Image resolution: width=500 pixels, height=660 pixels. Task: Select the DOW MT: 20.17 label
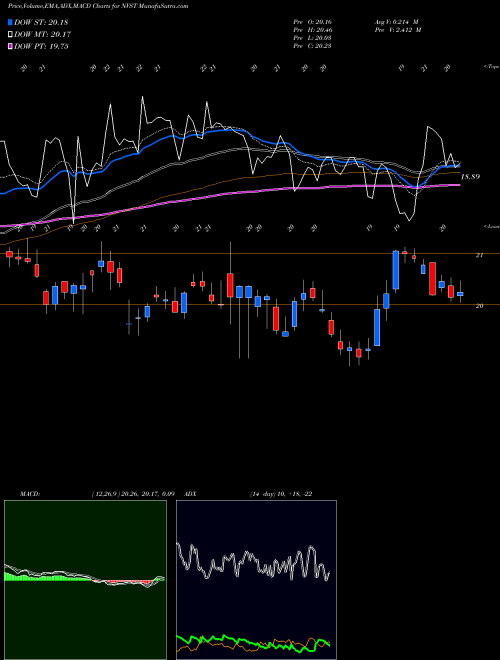coord(42,35)
